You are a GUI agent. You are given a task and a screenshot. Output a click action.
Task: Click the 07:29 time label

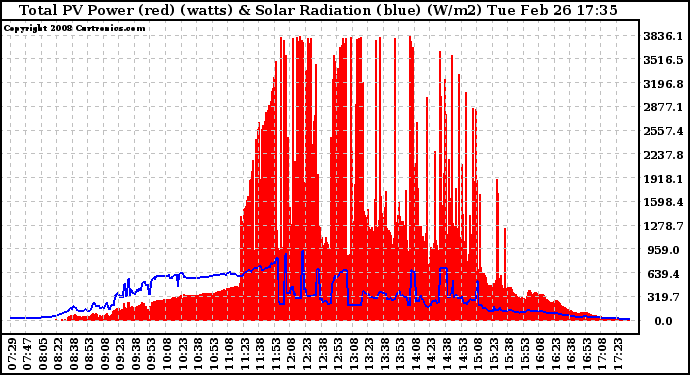pos(12,354)
